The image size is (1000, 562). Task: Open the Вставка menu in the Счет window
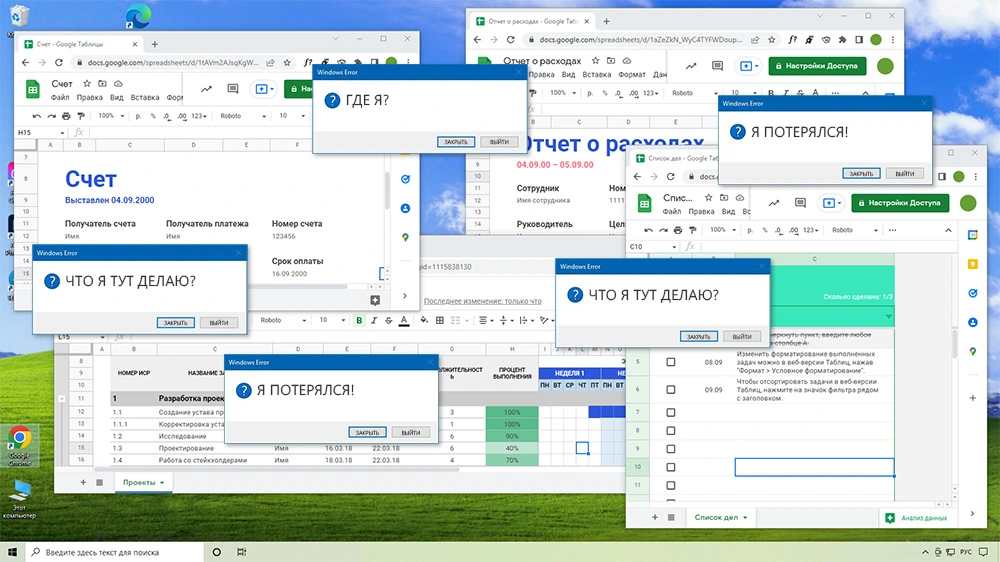145,98
